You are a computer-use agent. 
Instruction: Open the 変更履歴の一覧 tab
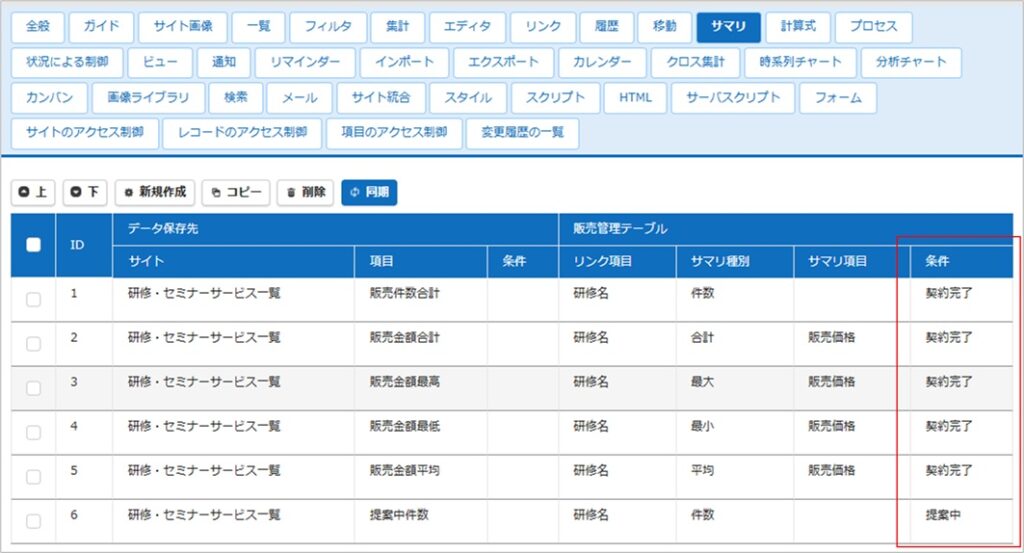(522, 133)
